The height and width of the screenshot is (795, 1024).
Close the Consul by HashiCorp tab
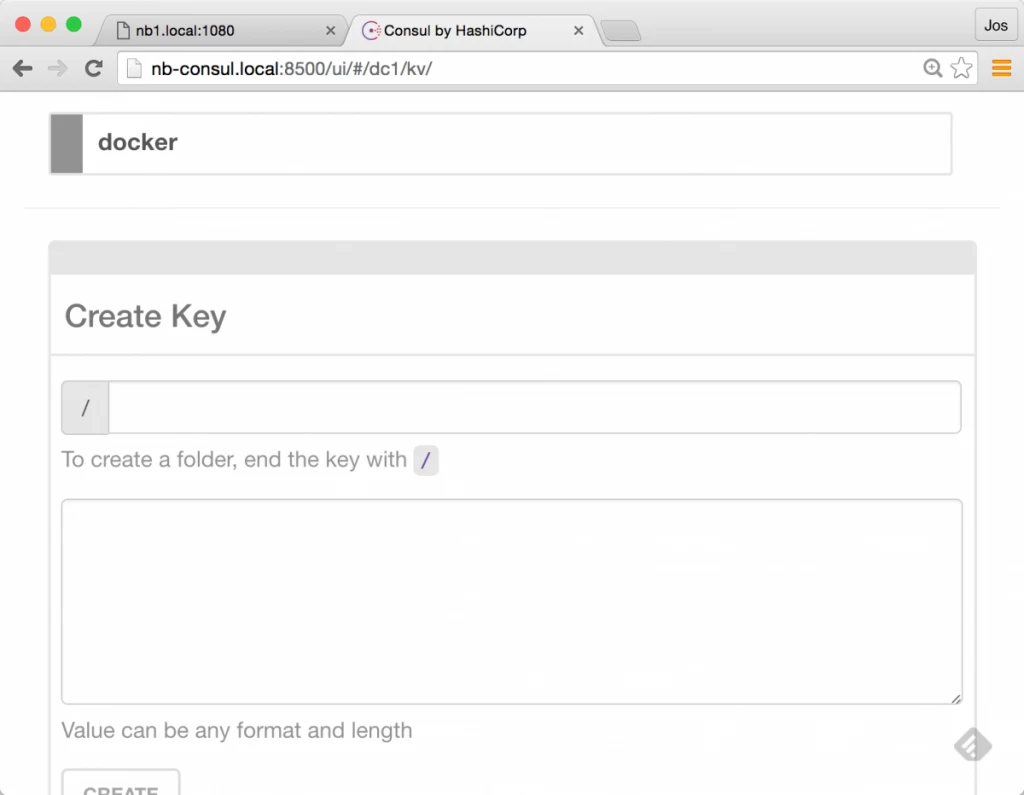(x=579, y=31)
